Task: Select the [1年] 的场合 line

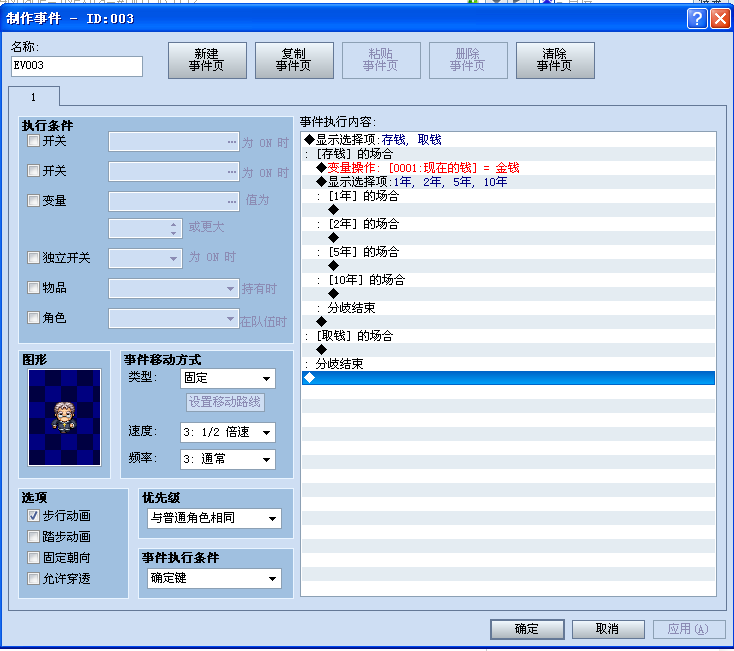Action: tap(508, 196)
